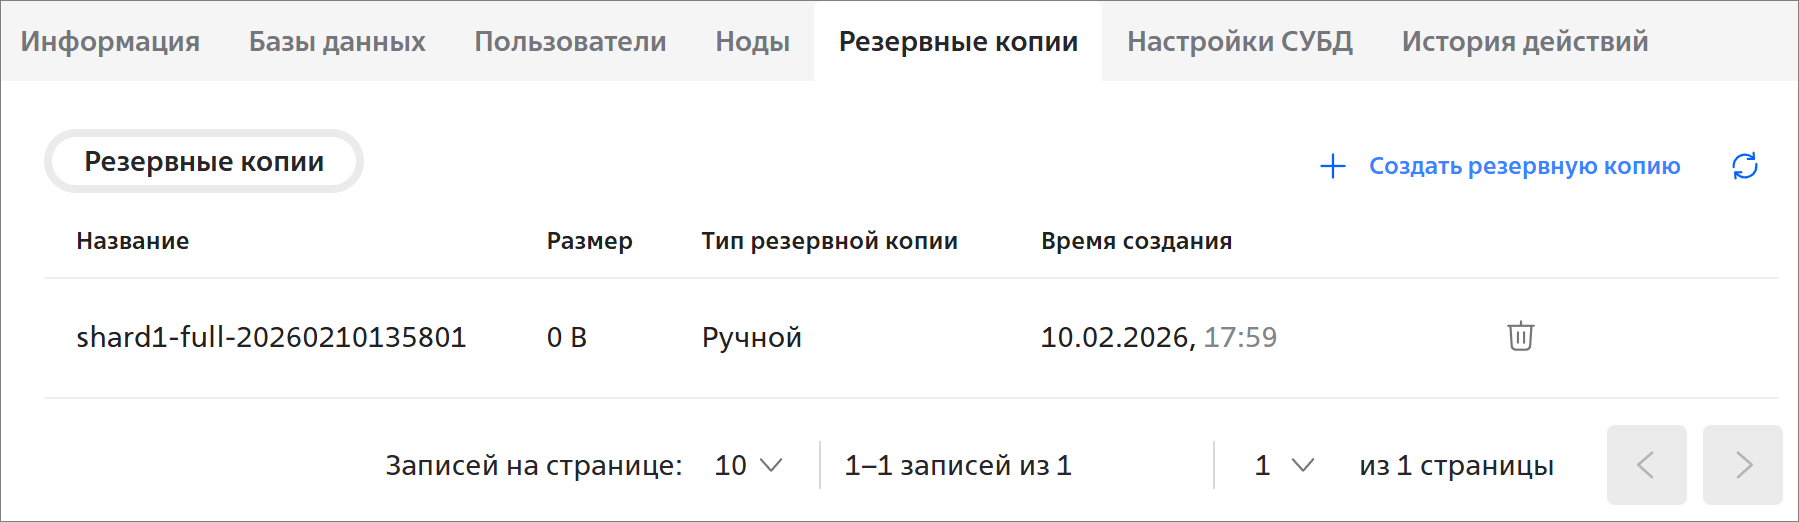Viewport: 1799px width, 522px height.
Task: Click Создать резервную копию link
Action: (1524, 166)
